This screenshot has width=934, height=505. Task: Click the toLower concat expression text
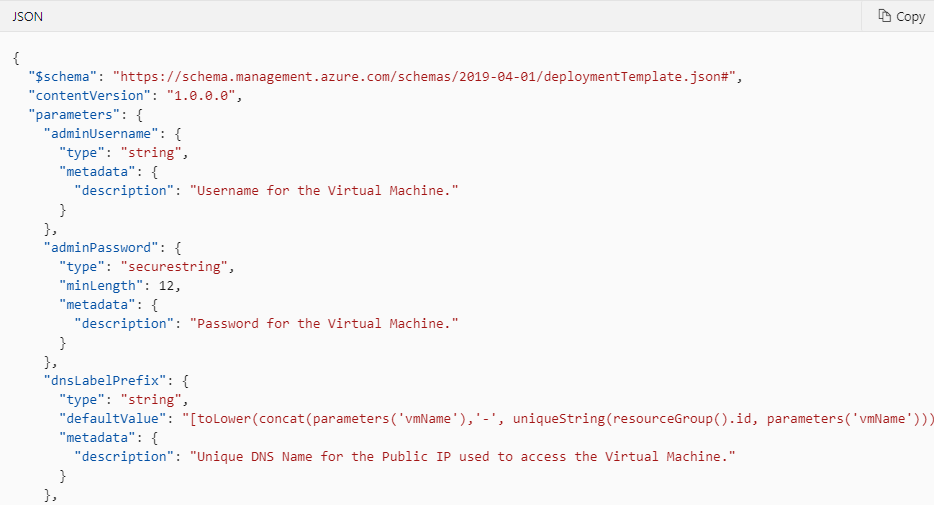pos(558,419)
